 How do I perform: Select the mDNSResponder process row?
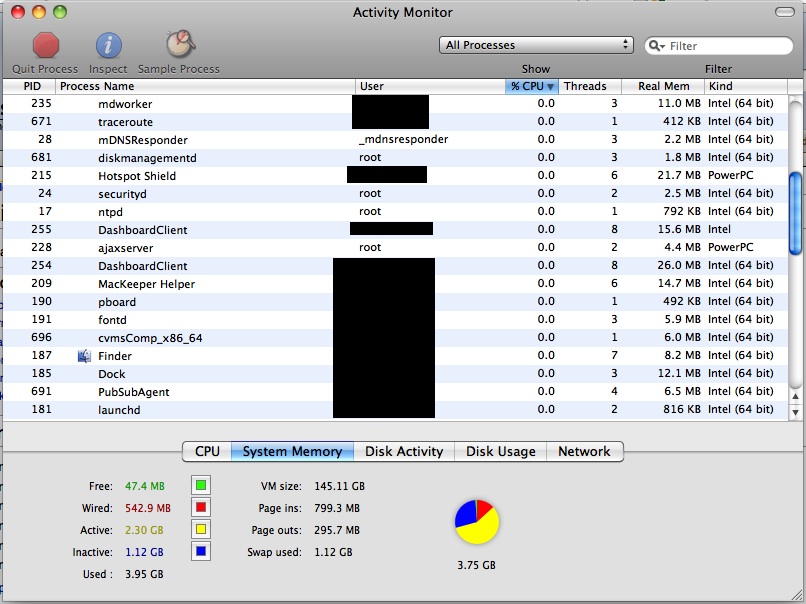(x=395, y=140)
